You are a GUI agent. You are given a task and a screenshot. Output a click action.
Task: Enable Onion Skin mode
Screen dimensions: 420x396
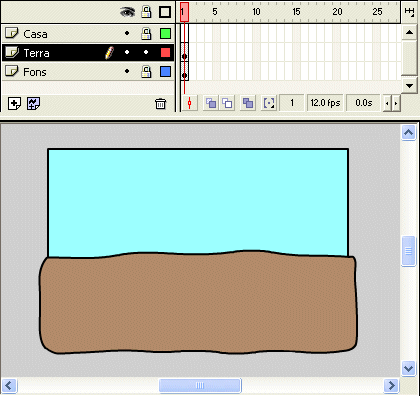point(211,103)
